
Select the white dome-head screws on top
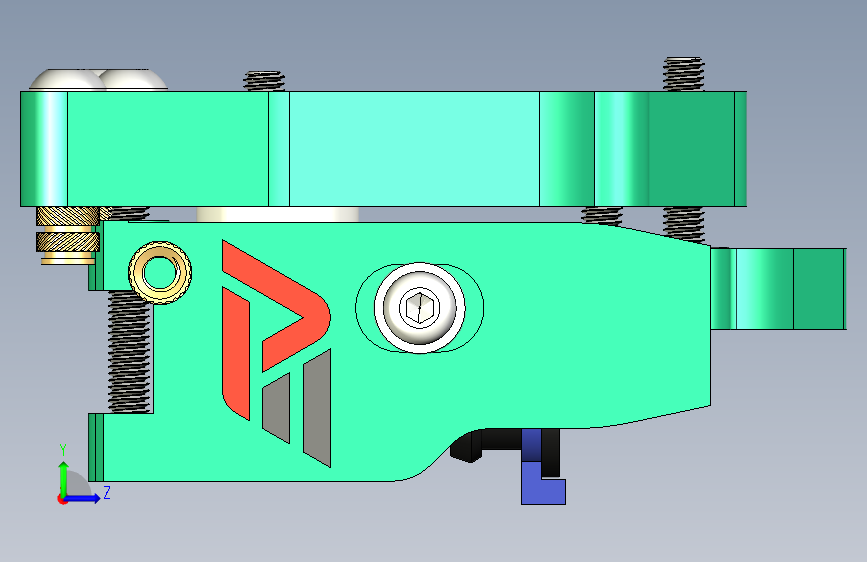tap(98, 80)
